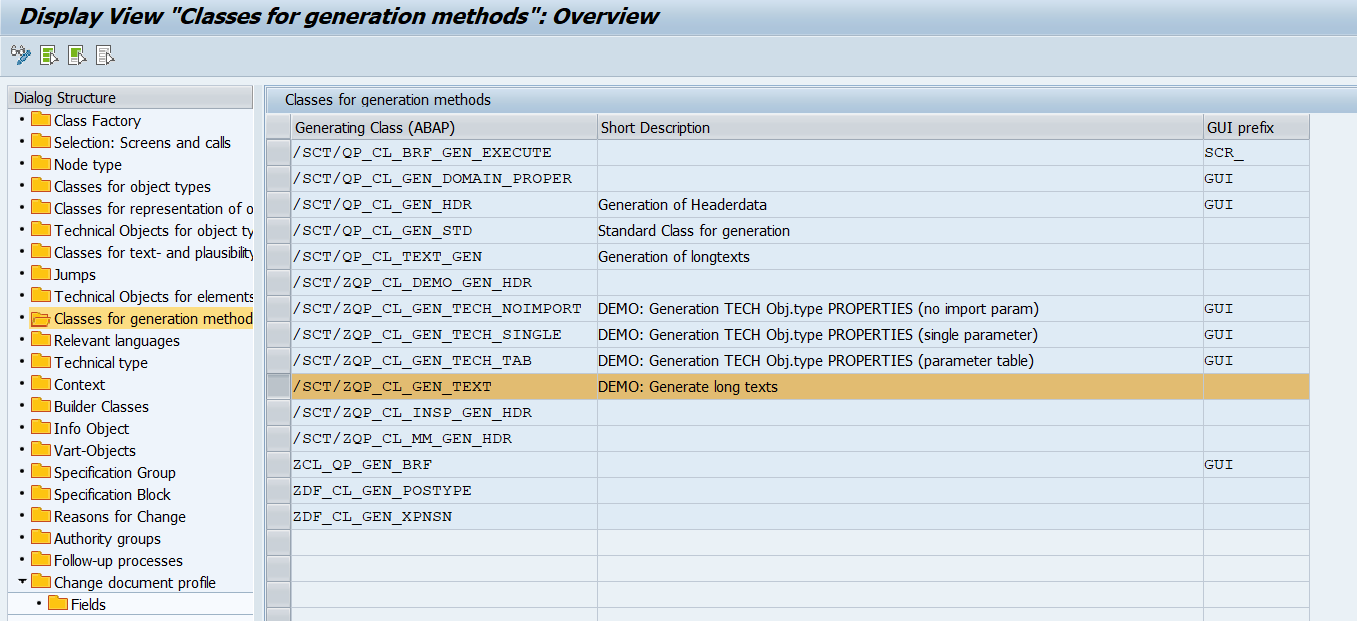Click the Deselect All toolbar icon
Viewport: 1357px width, 621px height.
pyautogui.click(x=105, y=55)
